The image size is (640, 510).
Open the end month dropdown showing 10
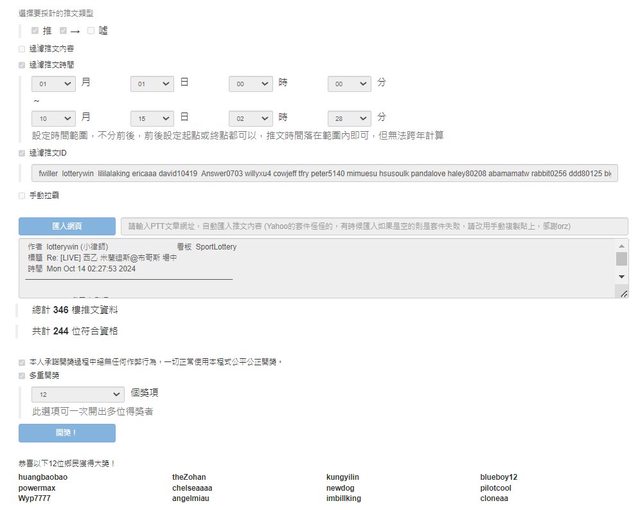point(53,118)
